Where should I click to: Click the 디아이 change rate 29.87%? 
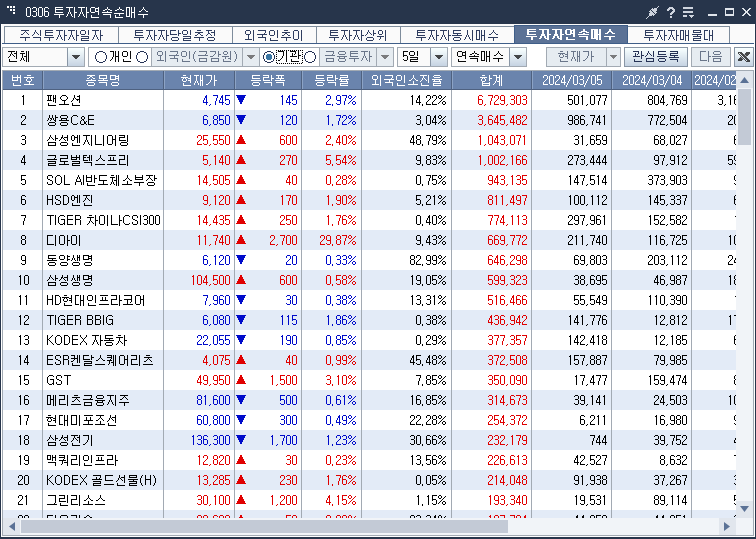[338, 240]
